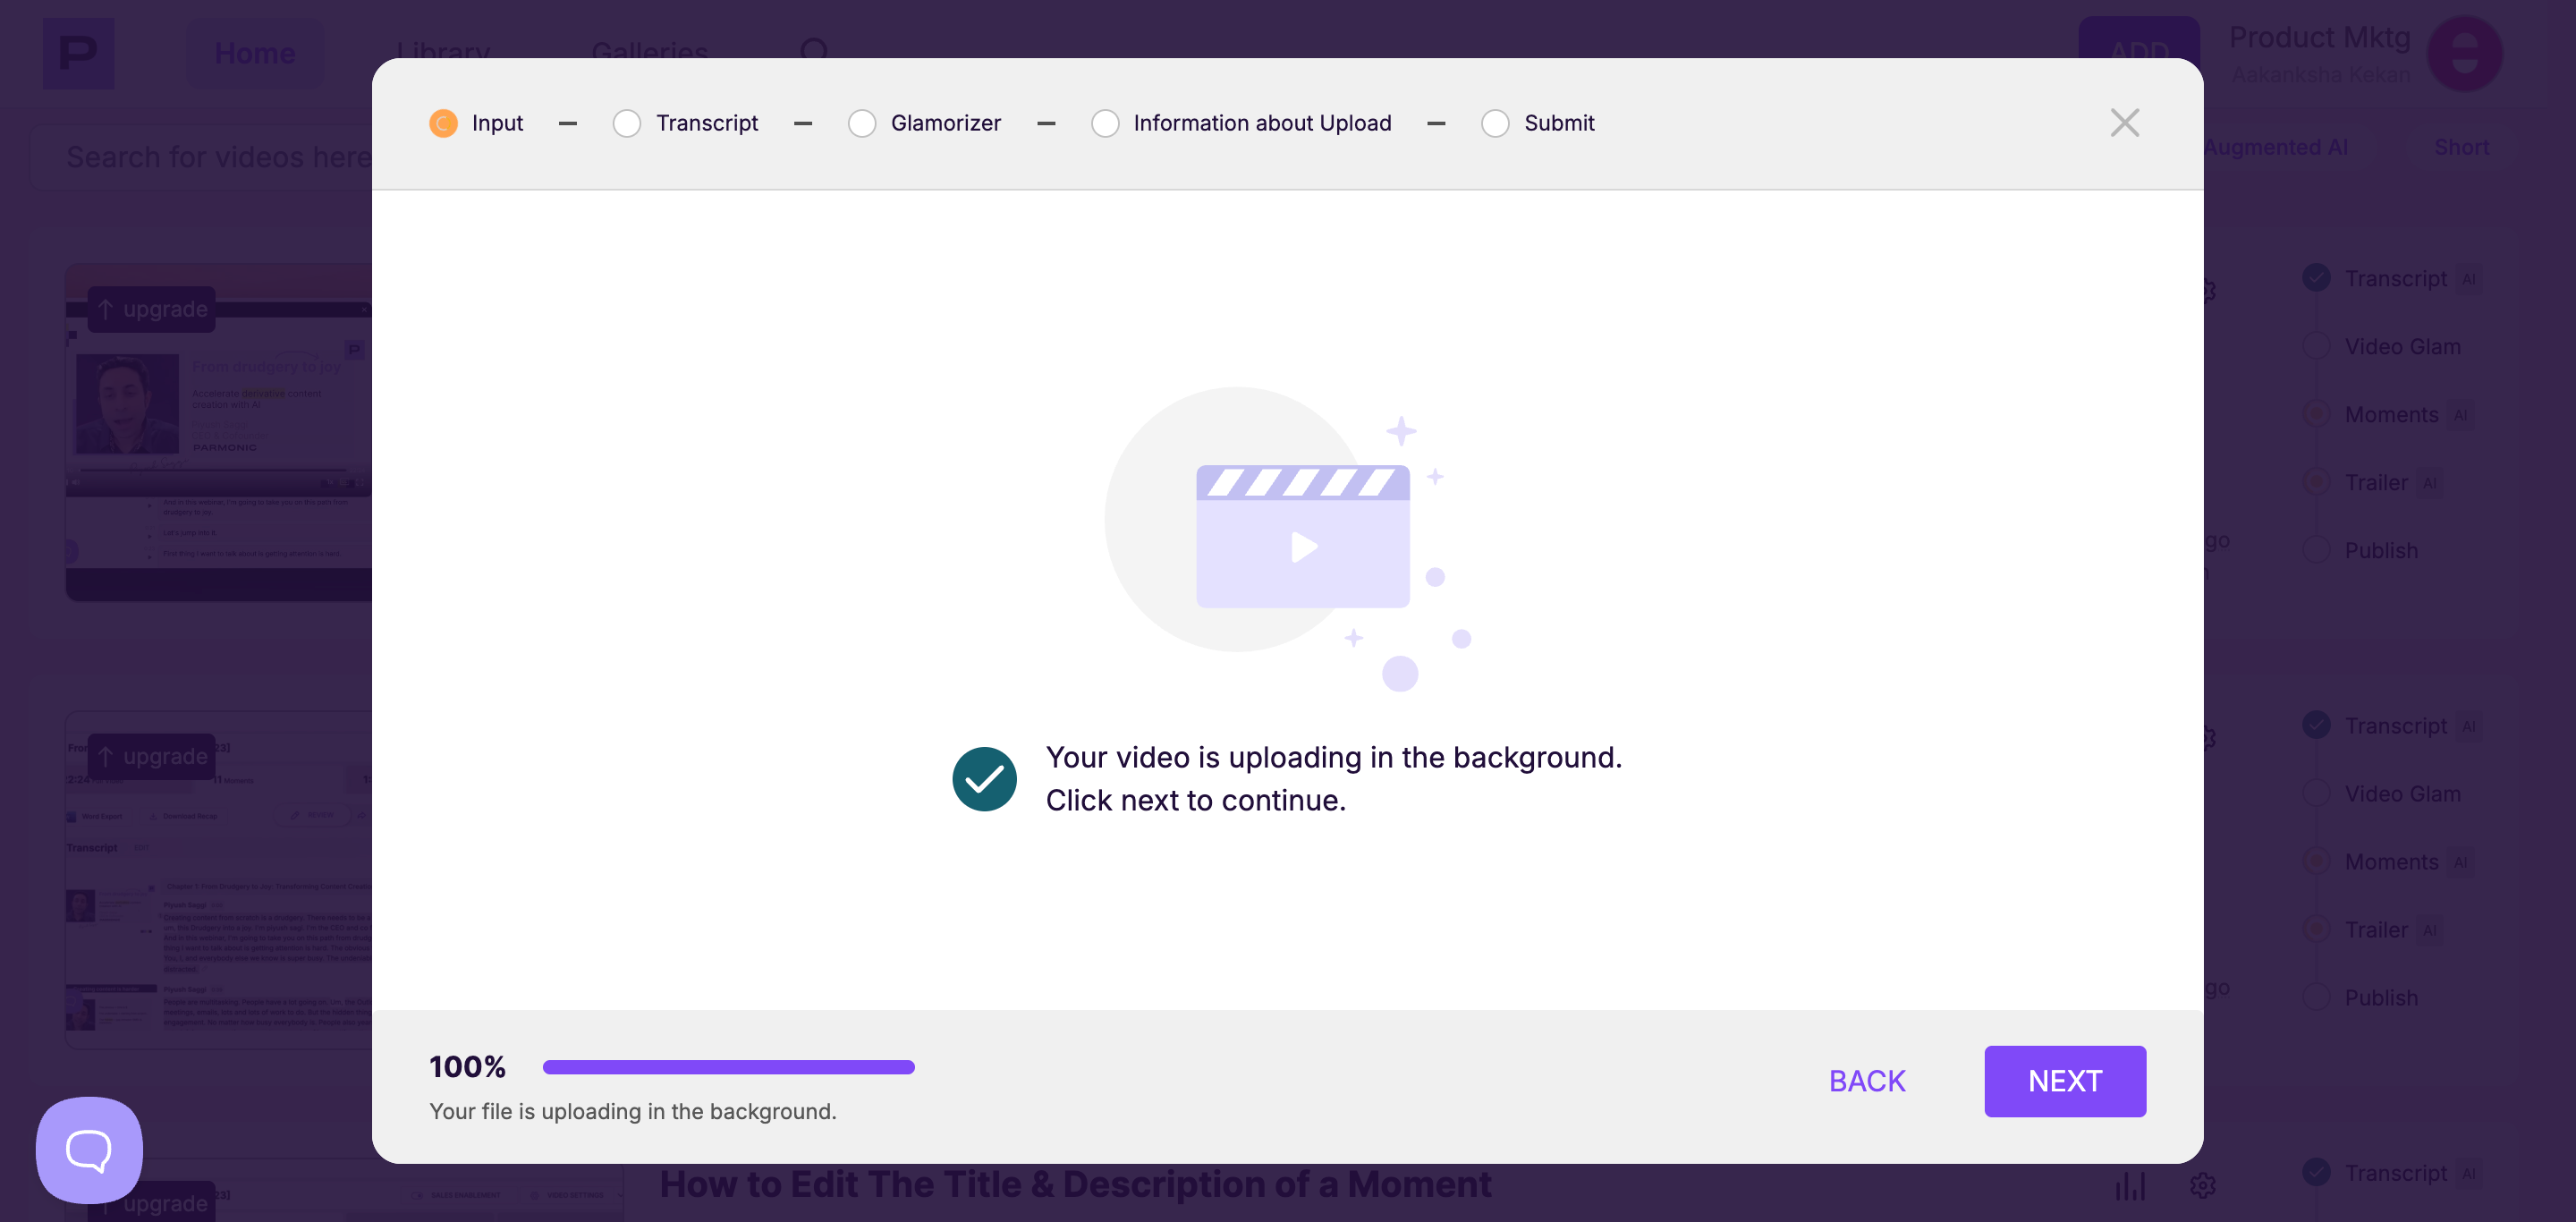Click upgrade badge on second video thumbnail
Viewport: 2576px width, 1222px height.
point(152,756)
